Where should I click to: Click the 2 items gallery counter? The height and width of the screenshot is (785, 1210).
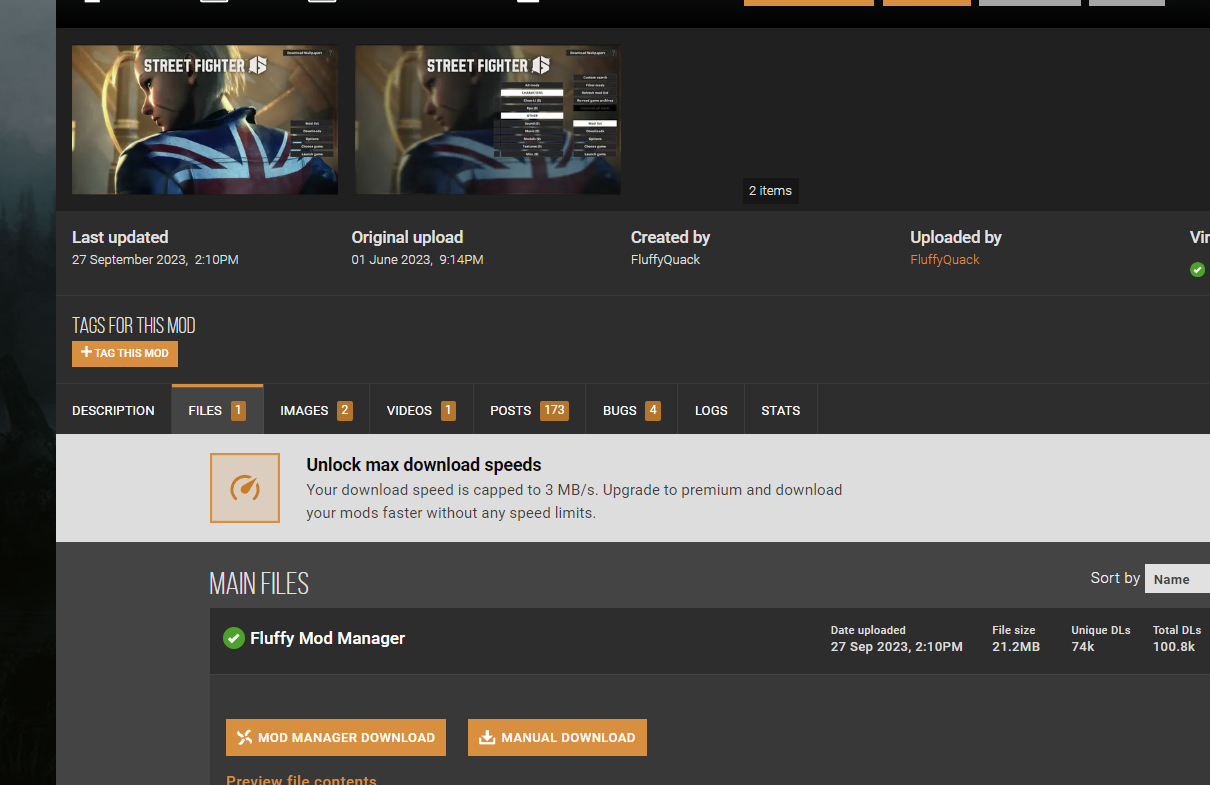(770, 191)
